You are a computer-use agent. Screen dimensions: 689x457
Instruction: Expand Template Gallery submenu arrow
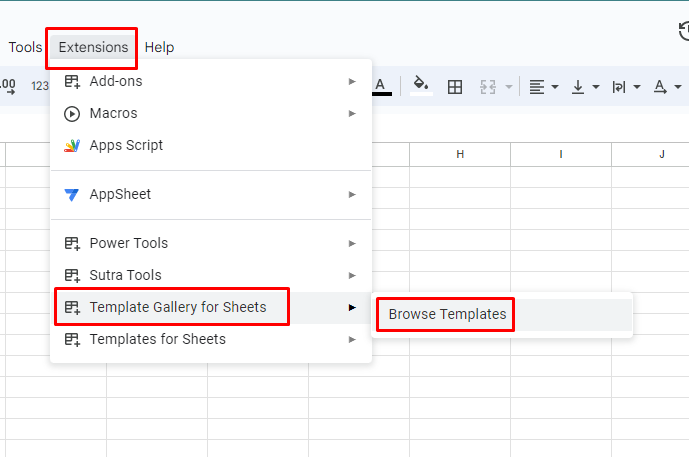pos(352,307)
